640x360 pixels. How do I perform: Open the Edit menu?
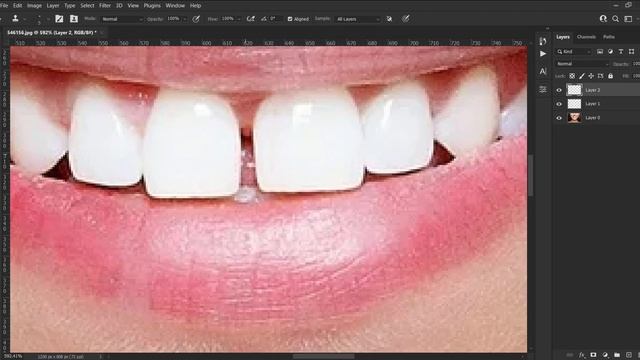click(18, 6)
